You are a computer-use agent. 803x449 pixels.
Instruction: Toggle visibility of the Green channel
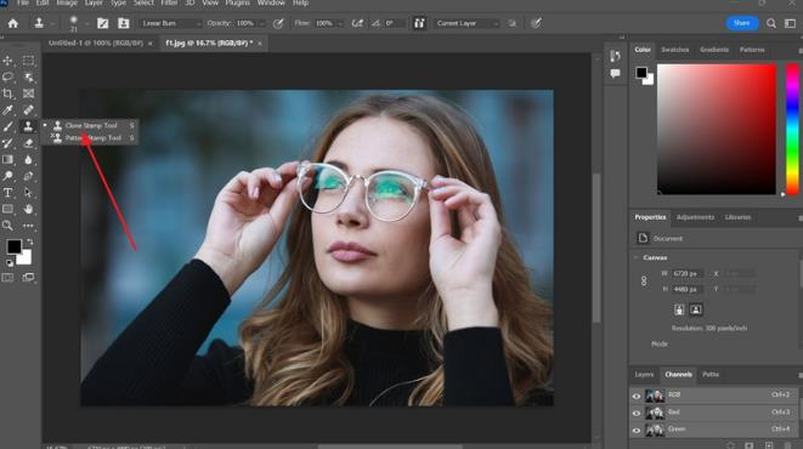[636, 430]
